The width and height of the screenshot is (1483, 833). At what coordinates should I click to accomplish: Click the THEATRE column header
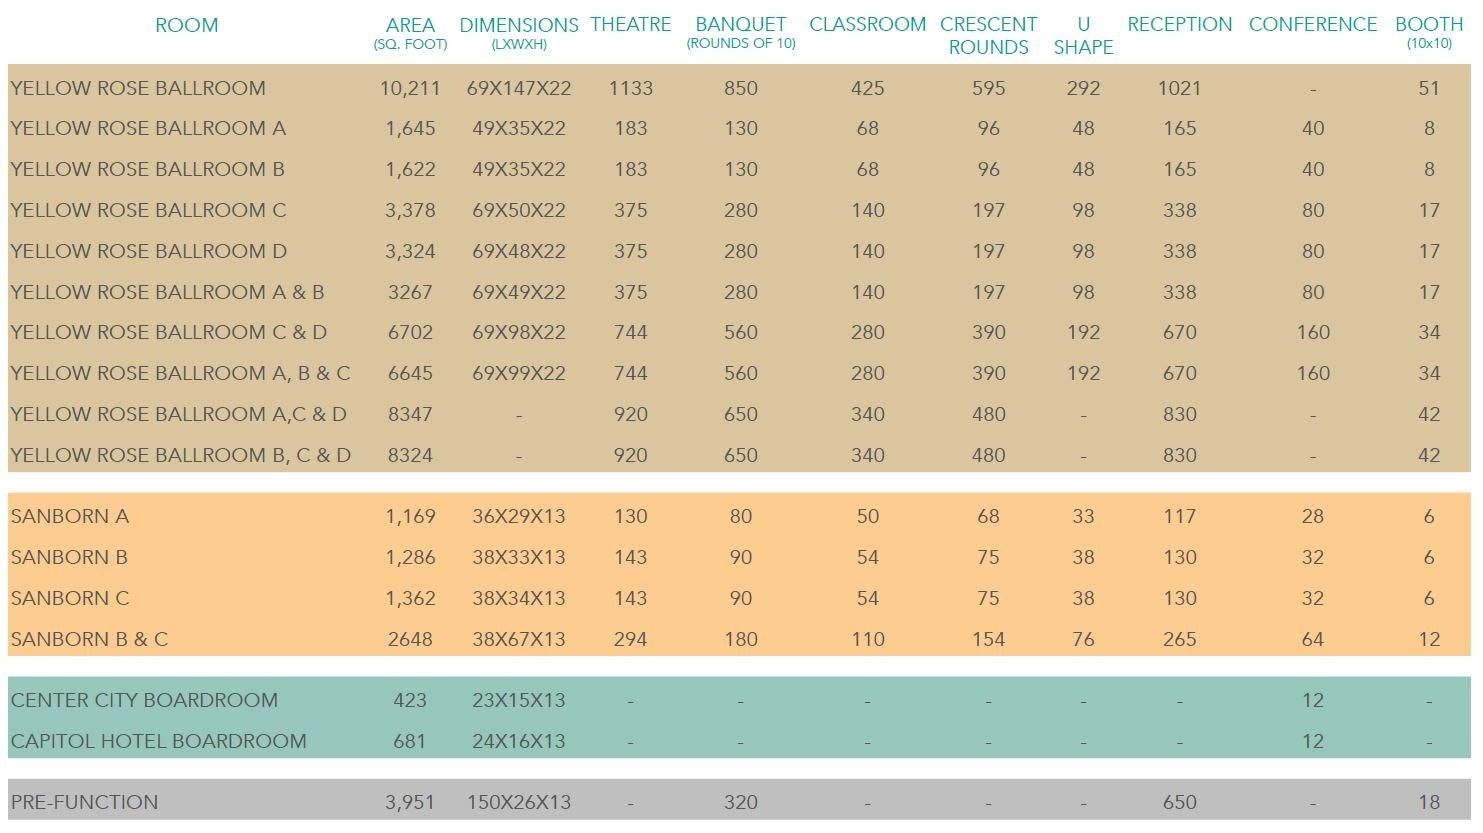coord(630,25)
